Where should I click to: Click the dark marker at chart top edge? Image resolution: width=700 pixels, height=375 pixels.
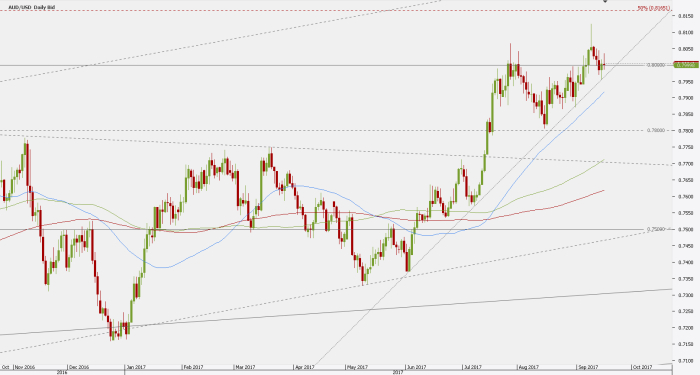click(605, 1)
